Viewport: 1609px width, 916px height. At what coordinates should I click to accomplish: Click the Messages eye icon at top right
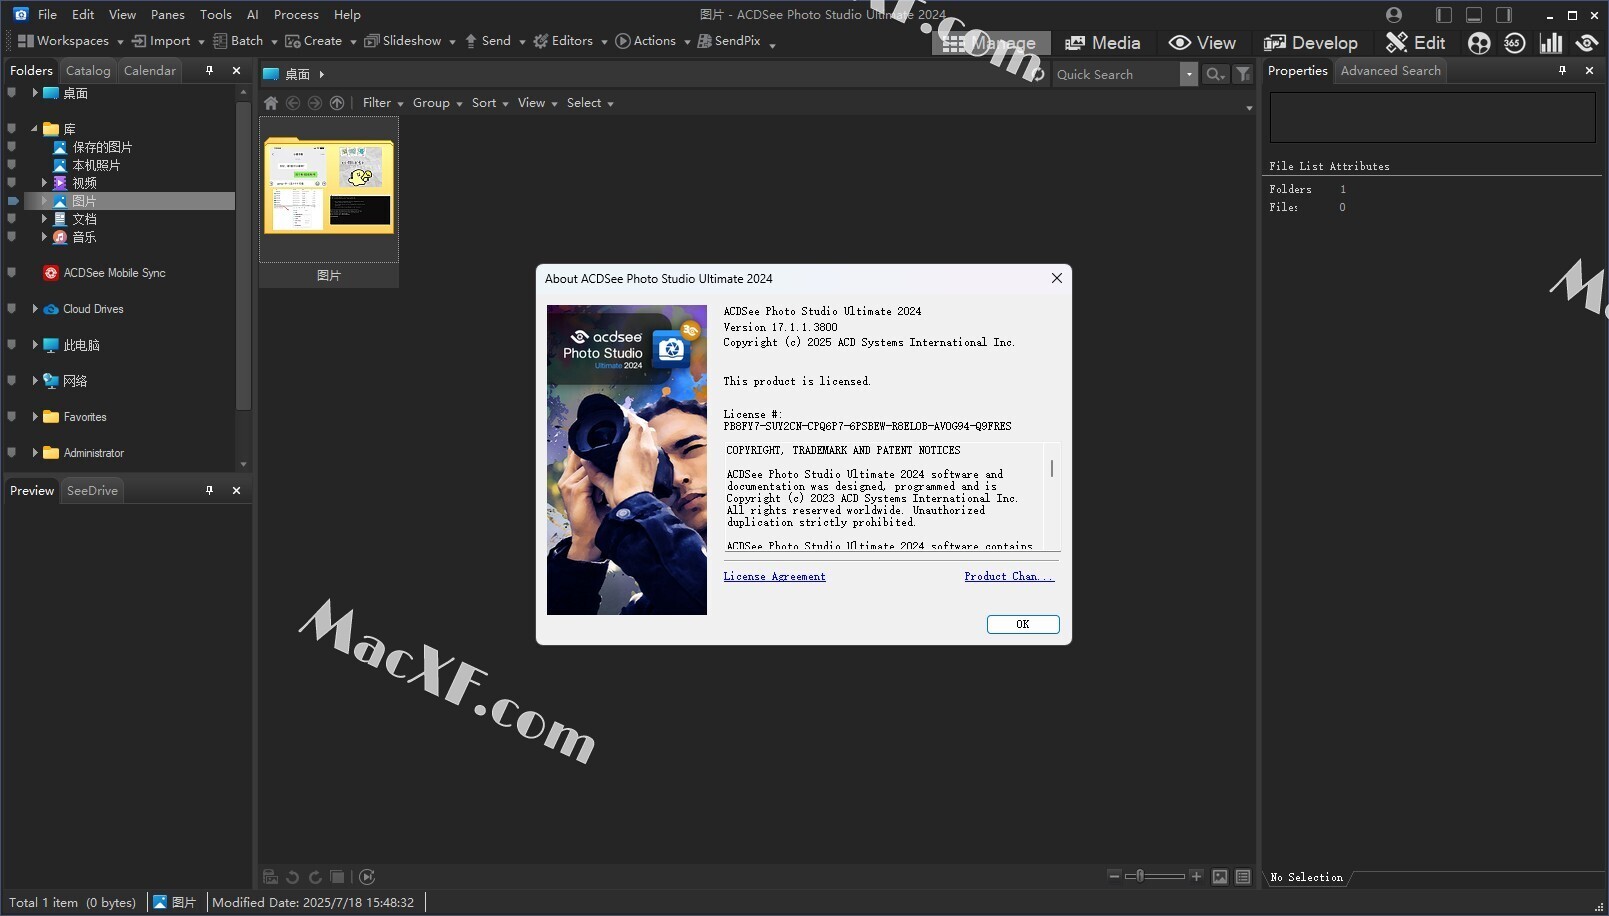click(x=1587, y=43)
